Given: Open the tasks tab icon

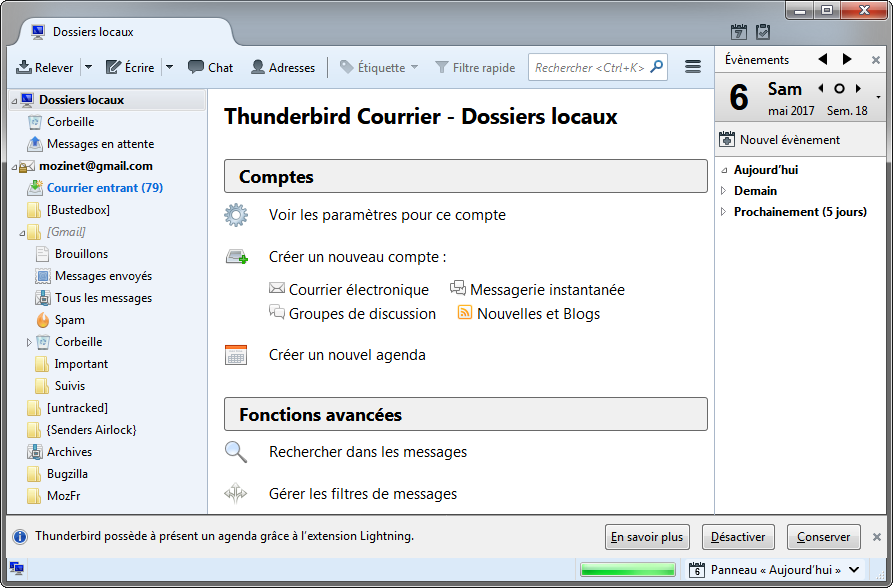Looking at the screenshot, I should [763, 32].
